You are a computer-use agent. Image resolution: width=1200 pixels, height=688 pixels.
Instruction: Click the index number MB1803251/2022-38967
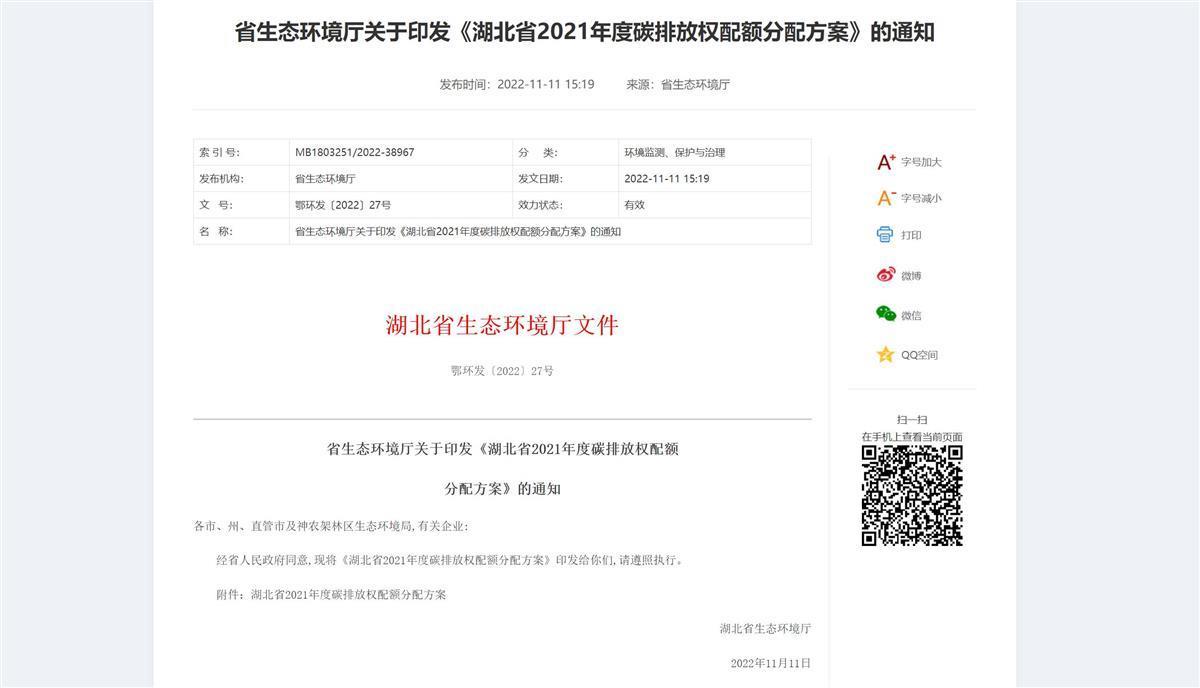(354, 152)
